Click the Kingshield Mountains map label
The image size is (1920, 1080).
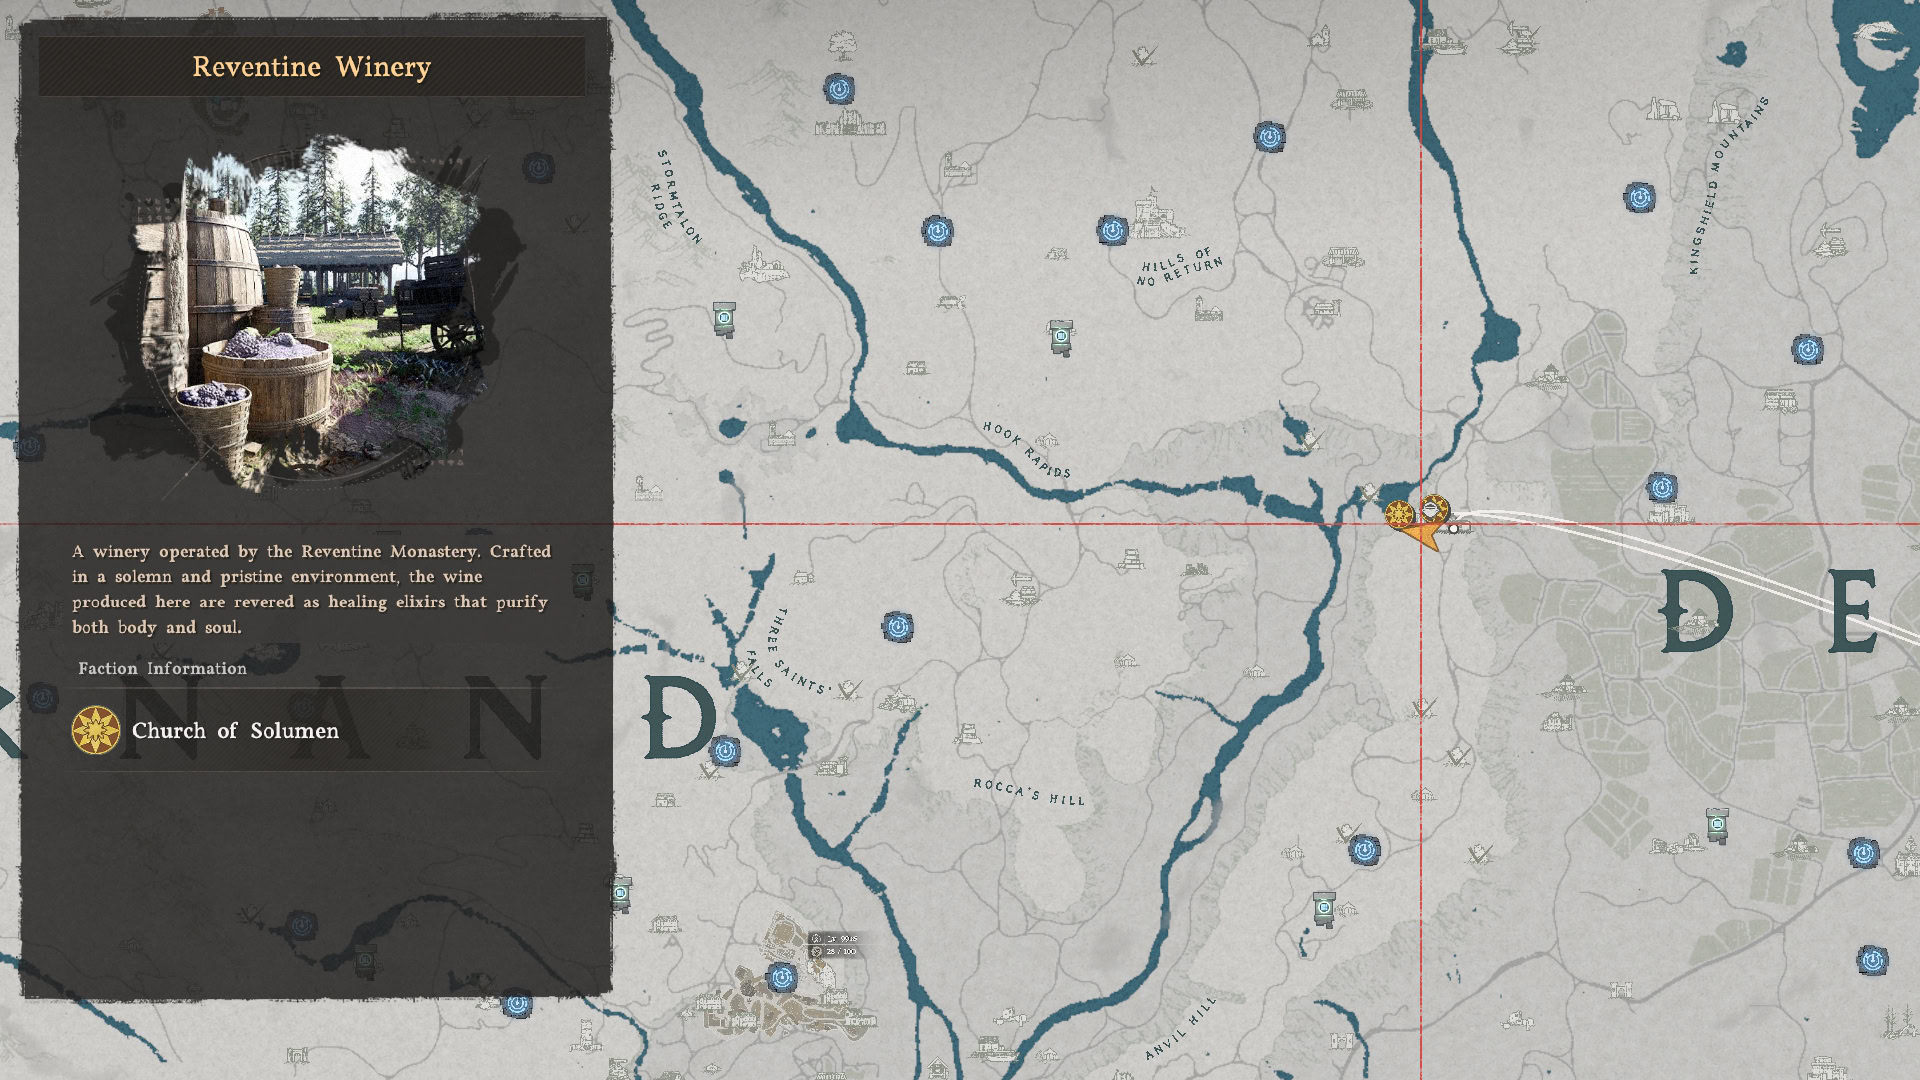[1728, 185]
